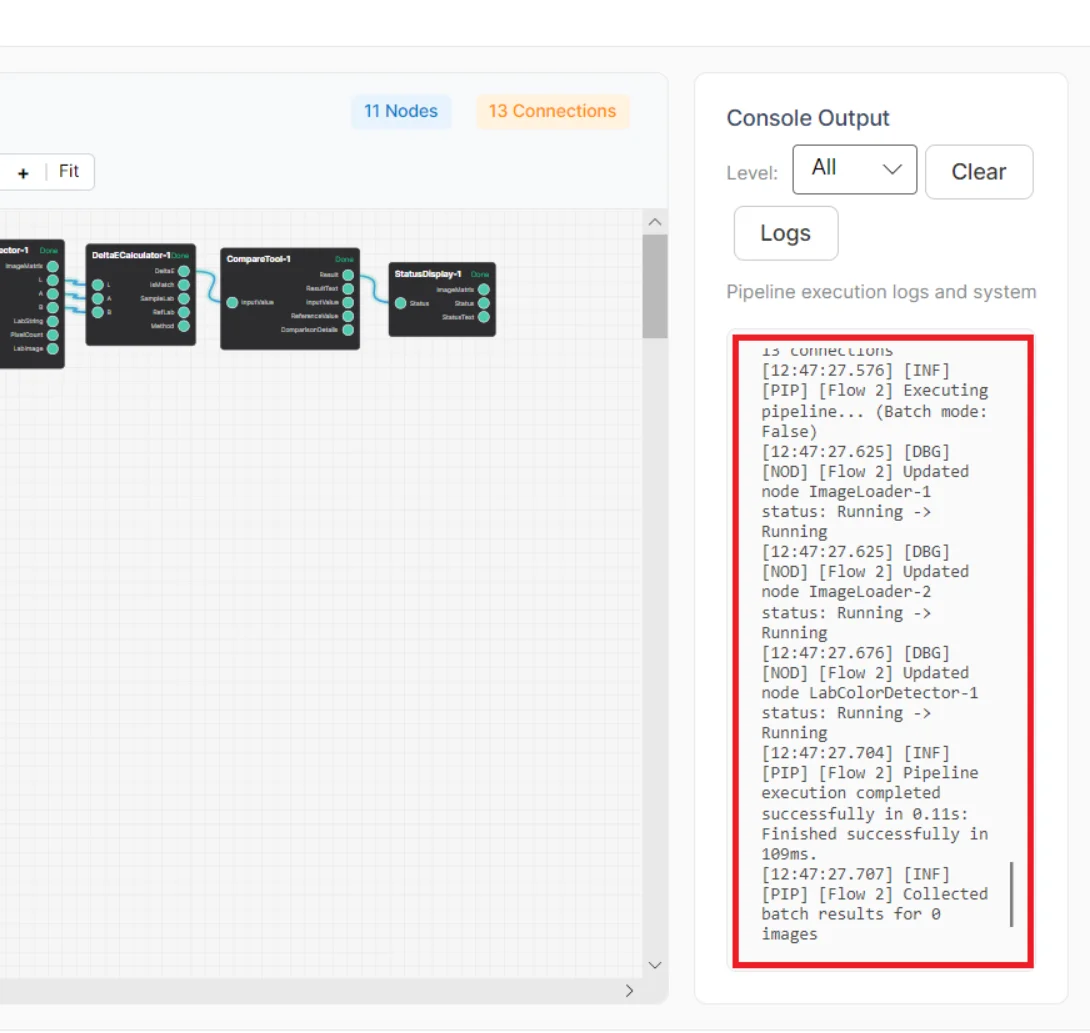Click the Method output port on DeltaECalculator-1
Screen dimensions: 1090x1033
184,325
